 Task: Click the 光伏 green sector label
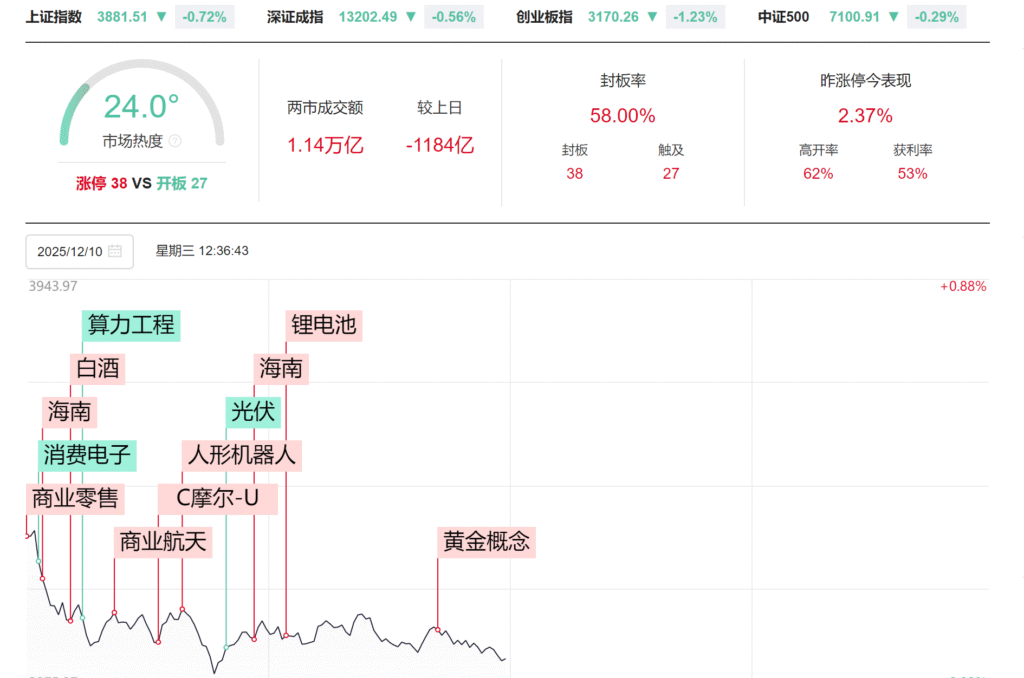(x=254, y=411)
